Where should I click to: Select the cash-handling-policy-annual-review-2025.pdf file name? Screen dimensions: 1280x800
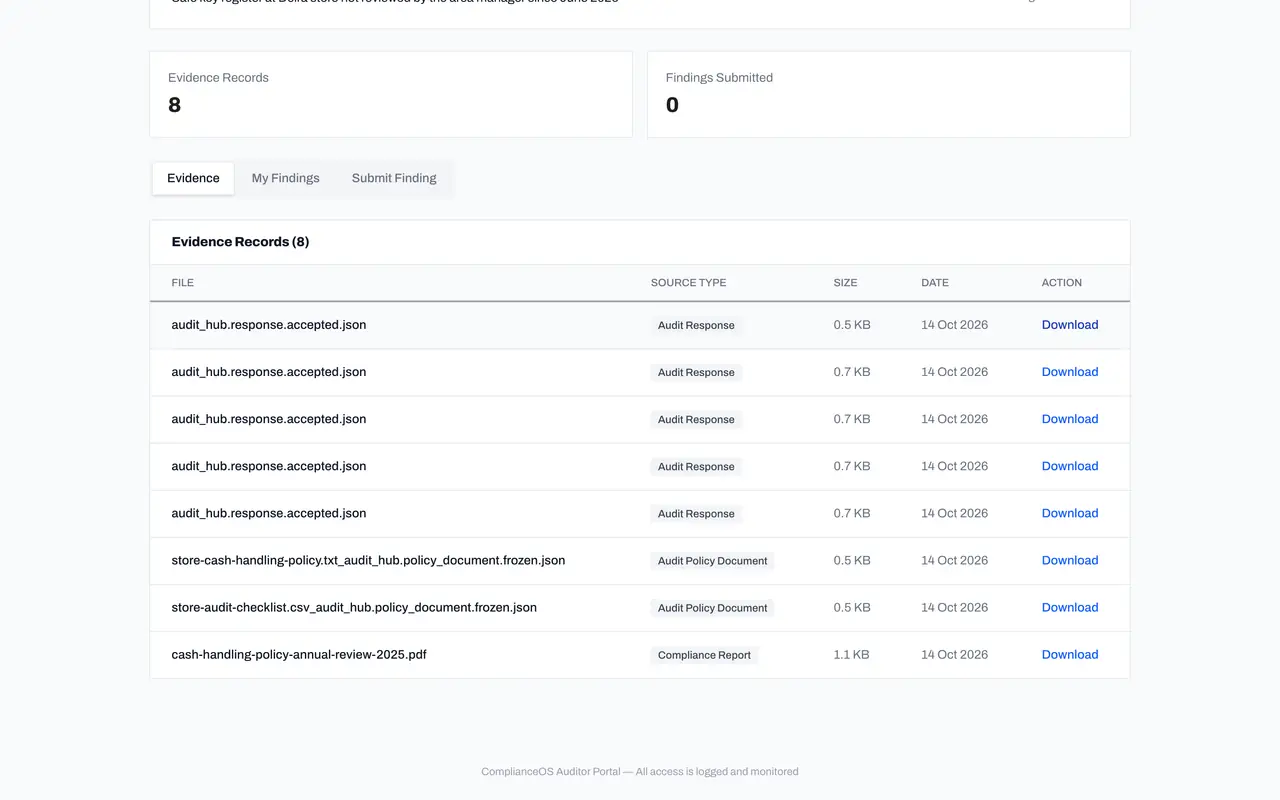299,654
